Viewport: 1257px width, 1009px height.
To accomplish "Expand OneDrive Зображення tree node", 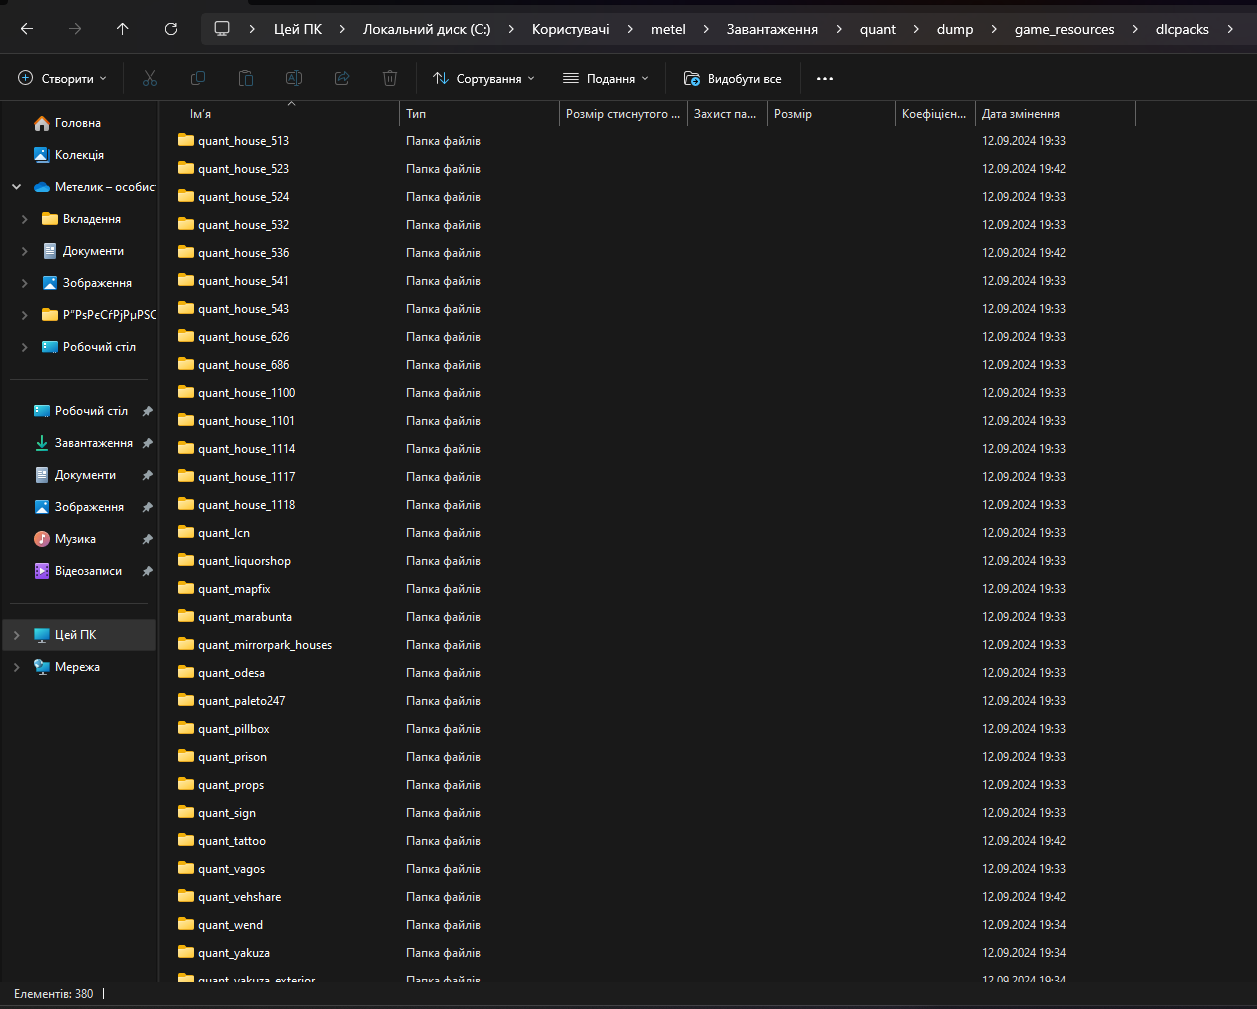I will point(24,283).
